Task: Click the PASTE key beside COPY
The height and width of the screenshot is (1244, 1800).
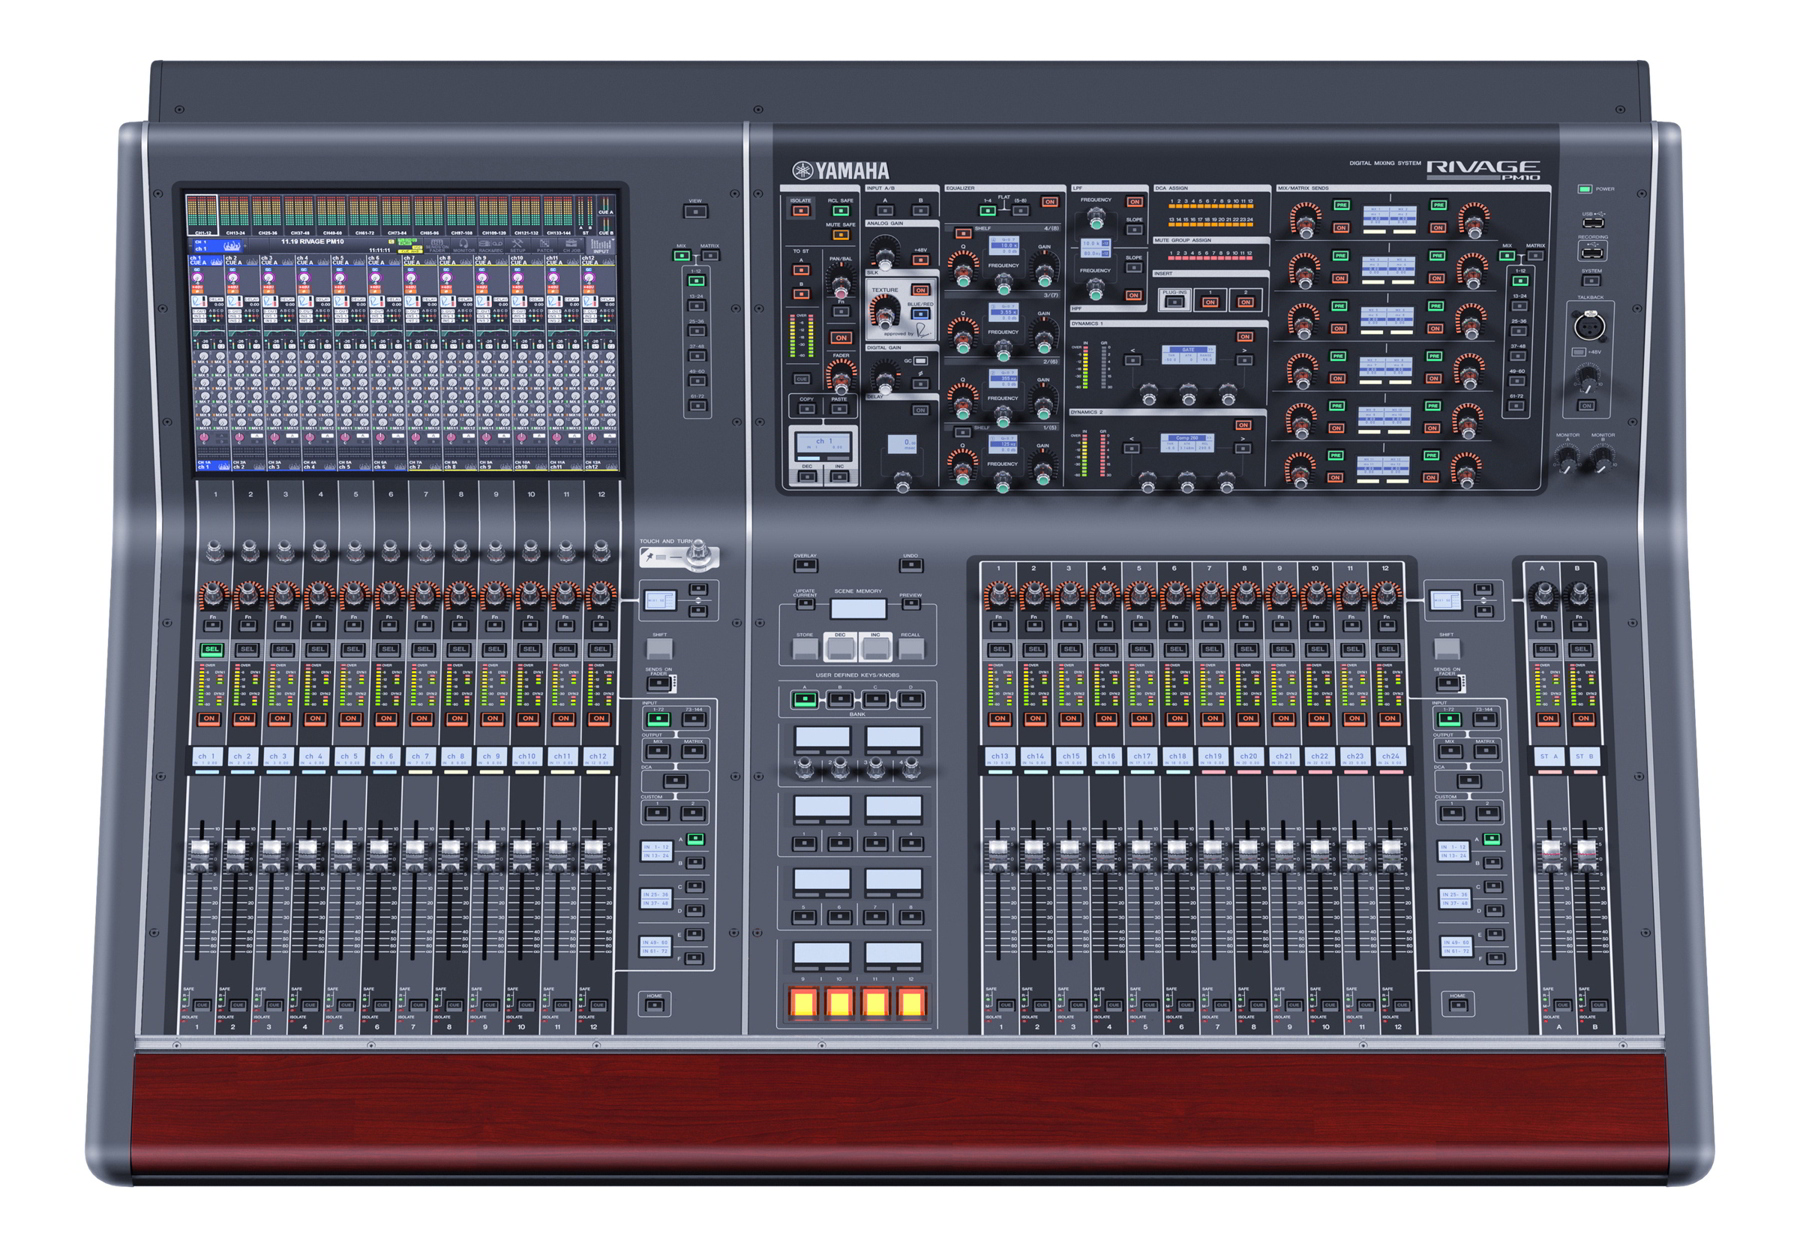Action: point(839,409)
